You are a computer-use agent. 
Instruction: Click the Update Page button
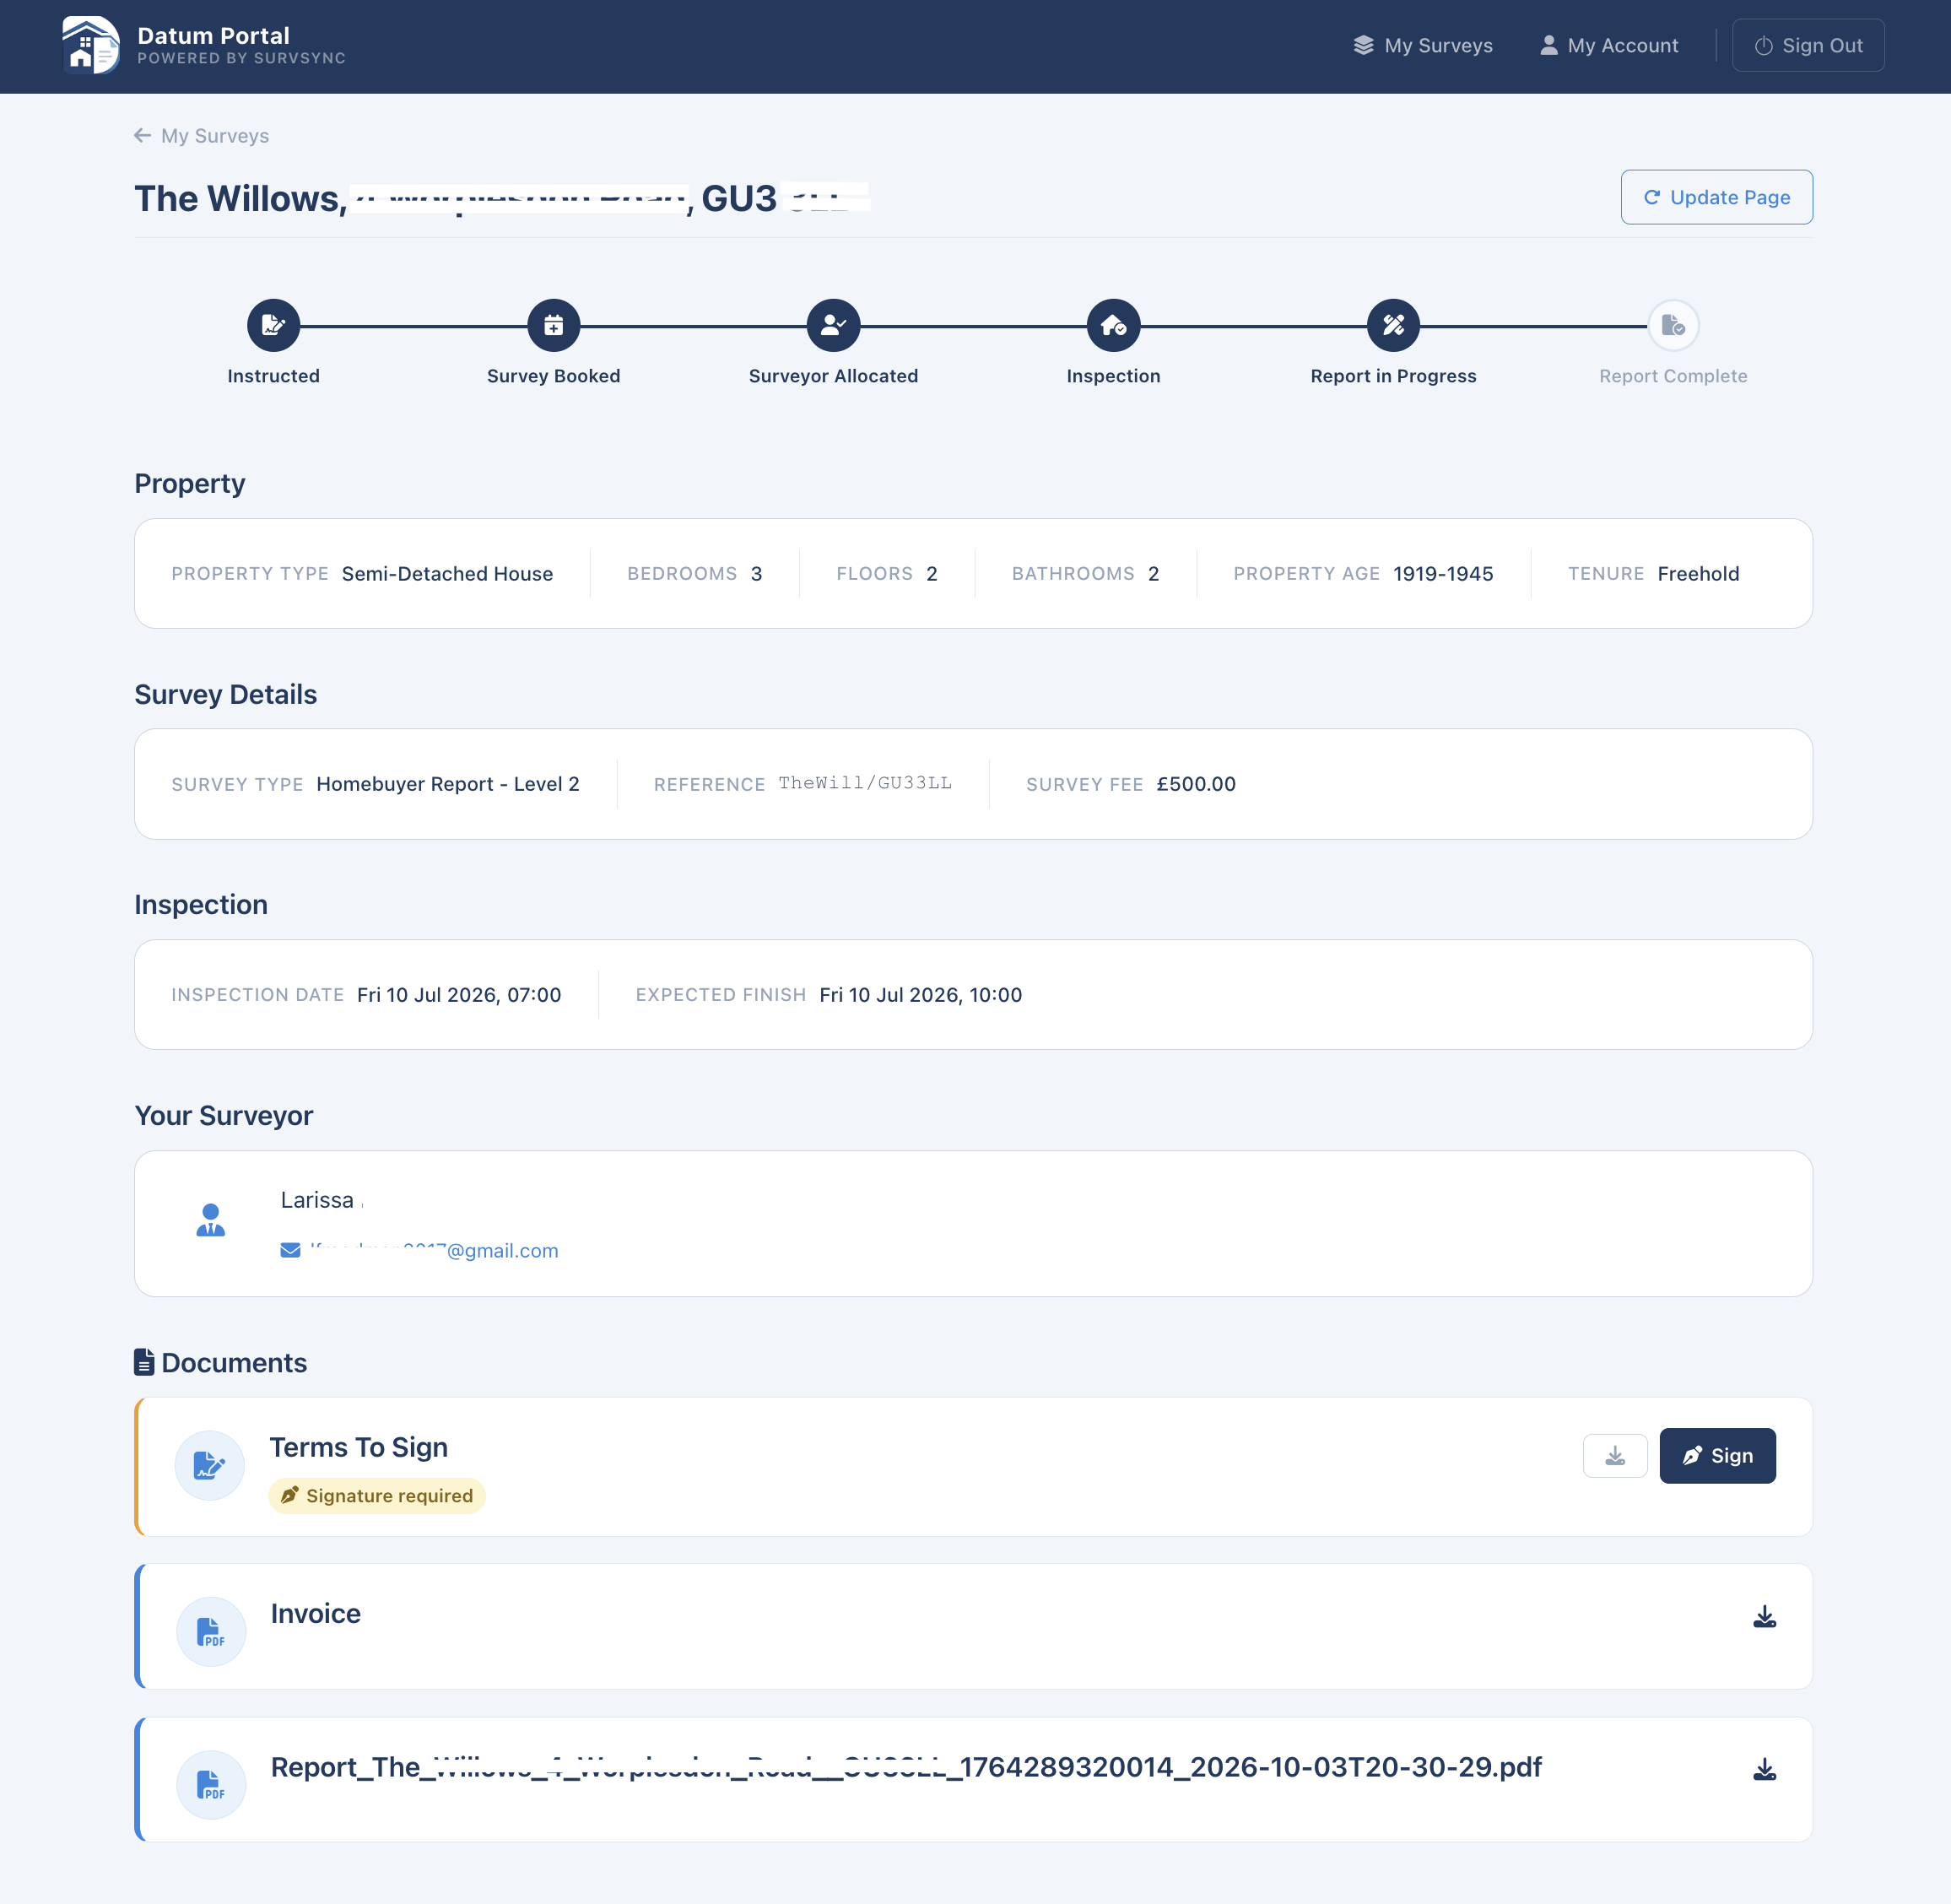pyautogui.click(x=1716, y=197)
